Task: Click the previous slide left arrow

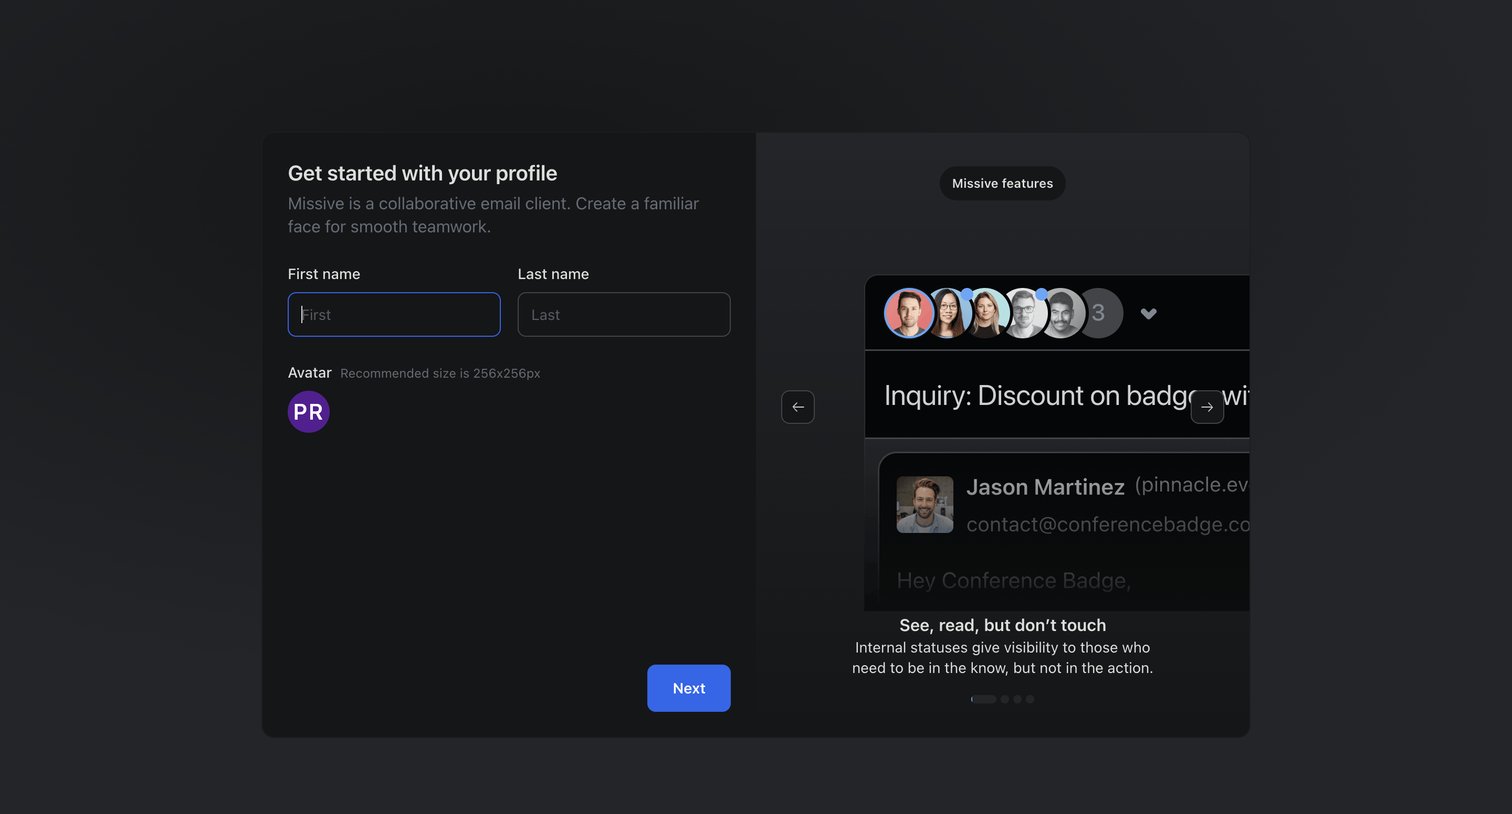Action: [x=798, y=407]
